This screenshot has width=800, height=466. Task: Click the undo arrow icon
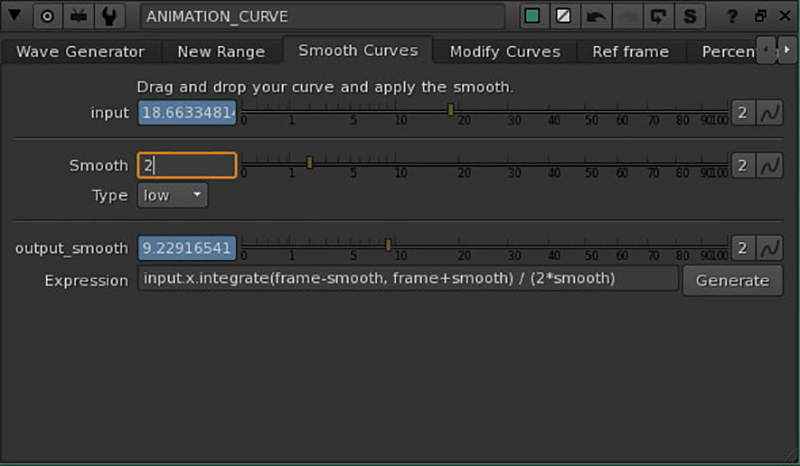point(595,16)
